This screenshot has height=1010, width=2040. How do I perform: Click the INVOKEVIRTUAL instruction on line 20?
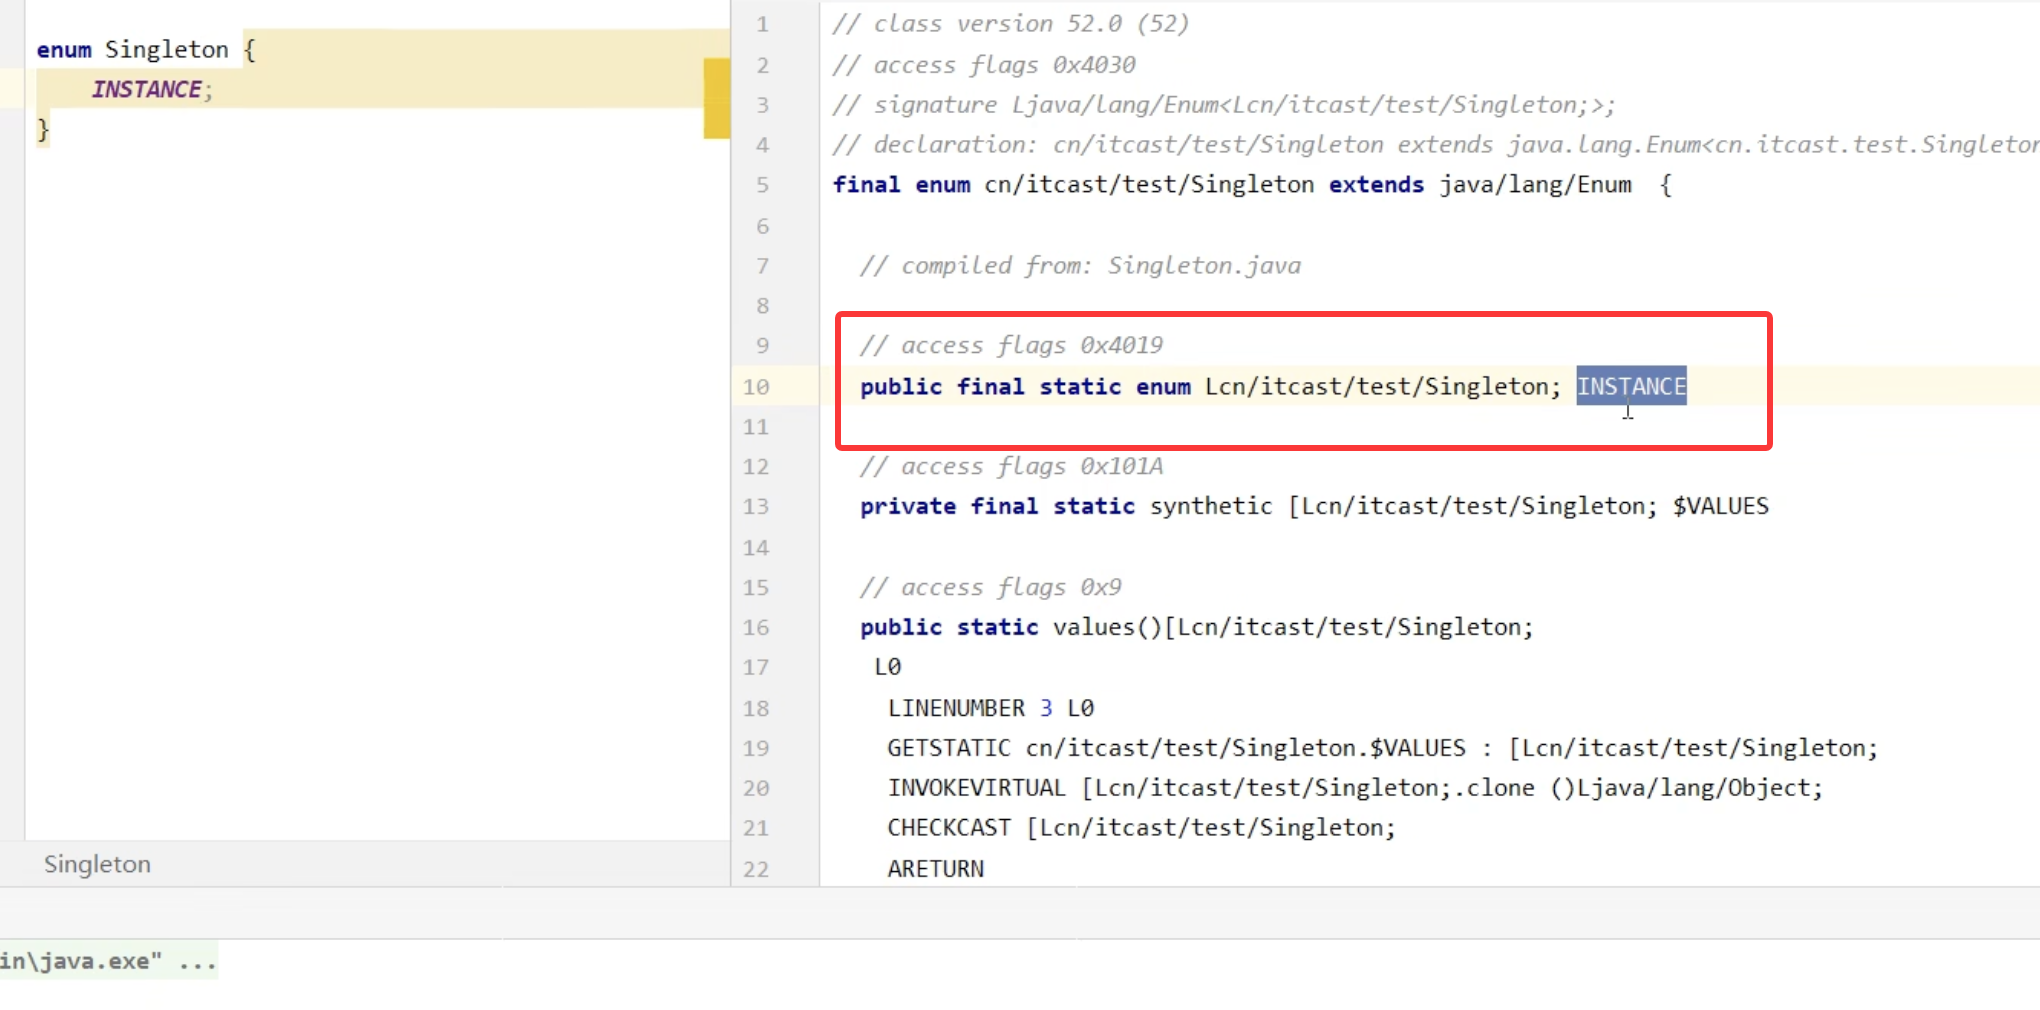tap(976, 788)
